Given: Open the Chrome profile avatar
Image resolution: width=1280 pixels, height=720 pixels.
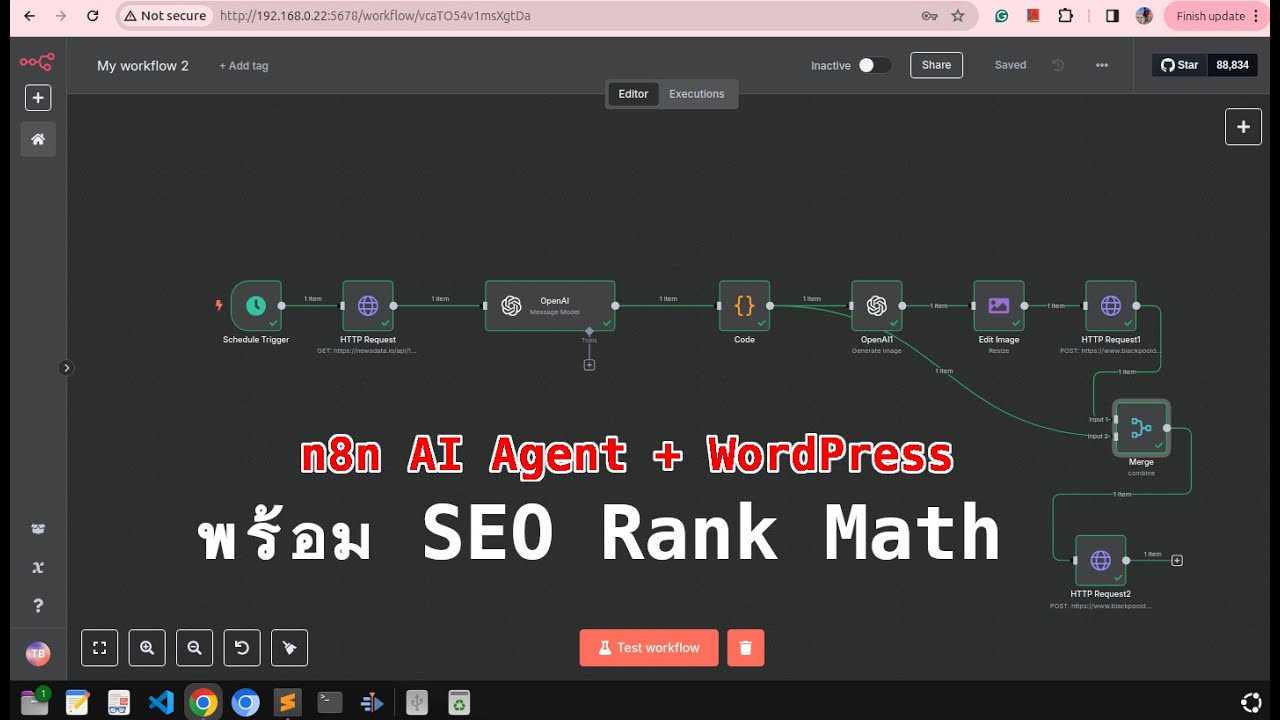Looking at the screenshot, I should pyautogui.click(x=1144, y=16).
